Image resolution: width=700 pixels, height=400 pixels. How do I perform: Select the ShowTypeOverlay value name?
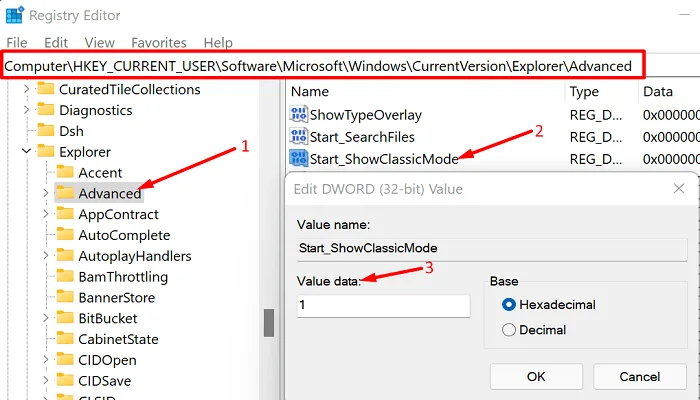tap(366, 115)
